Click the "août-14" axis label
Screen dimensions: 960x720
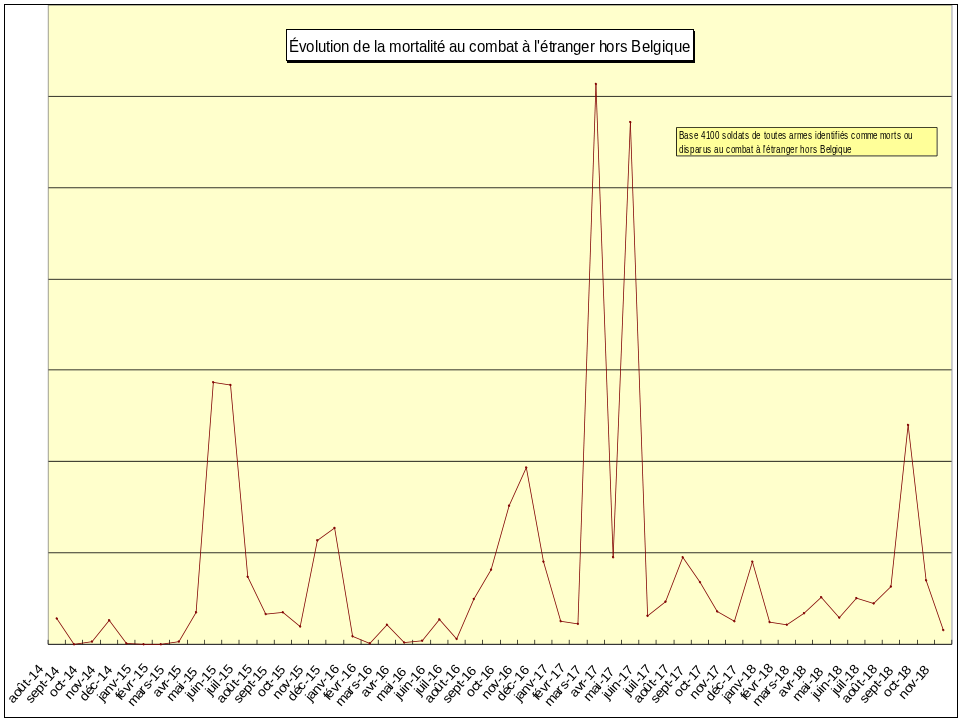click(28, 683)
